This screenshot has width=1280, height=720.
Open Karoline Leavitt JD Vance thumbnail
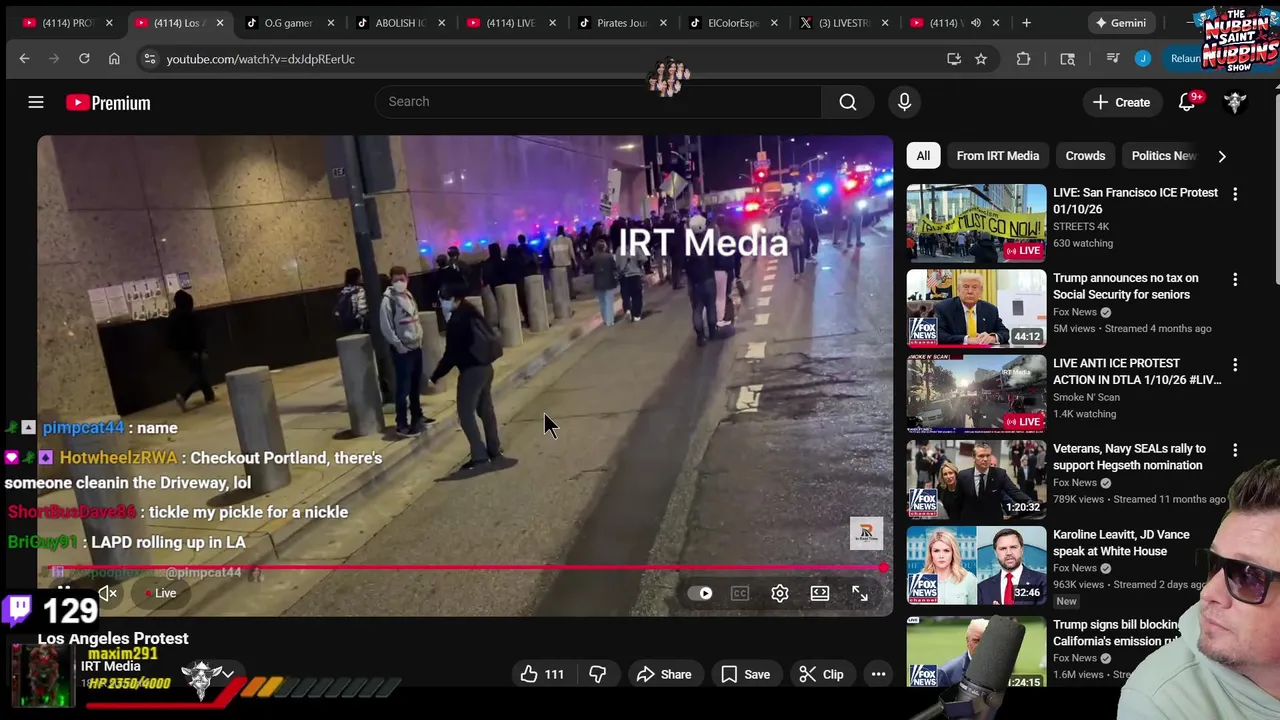[976, 565]
